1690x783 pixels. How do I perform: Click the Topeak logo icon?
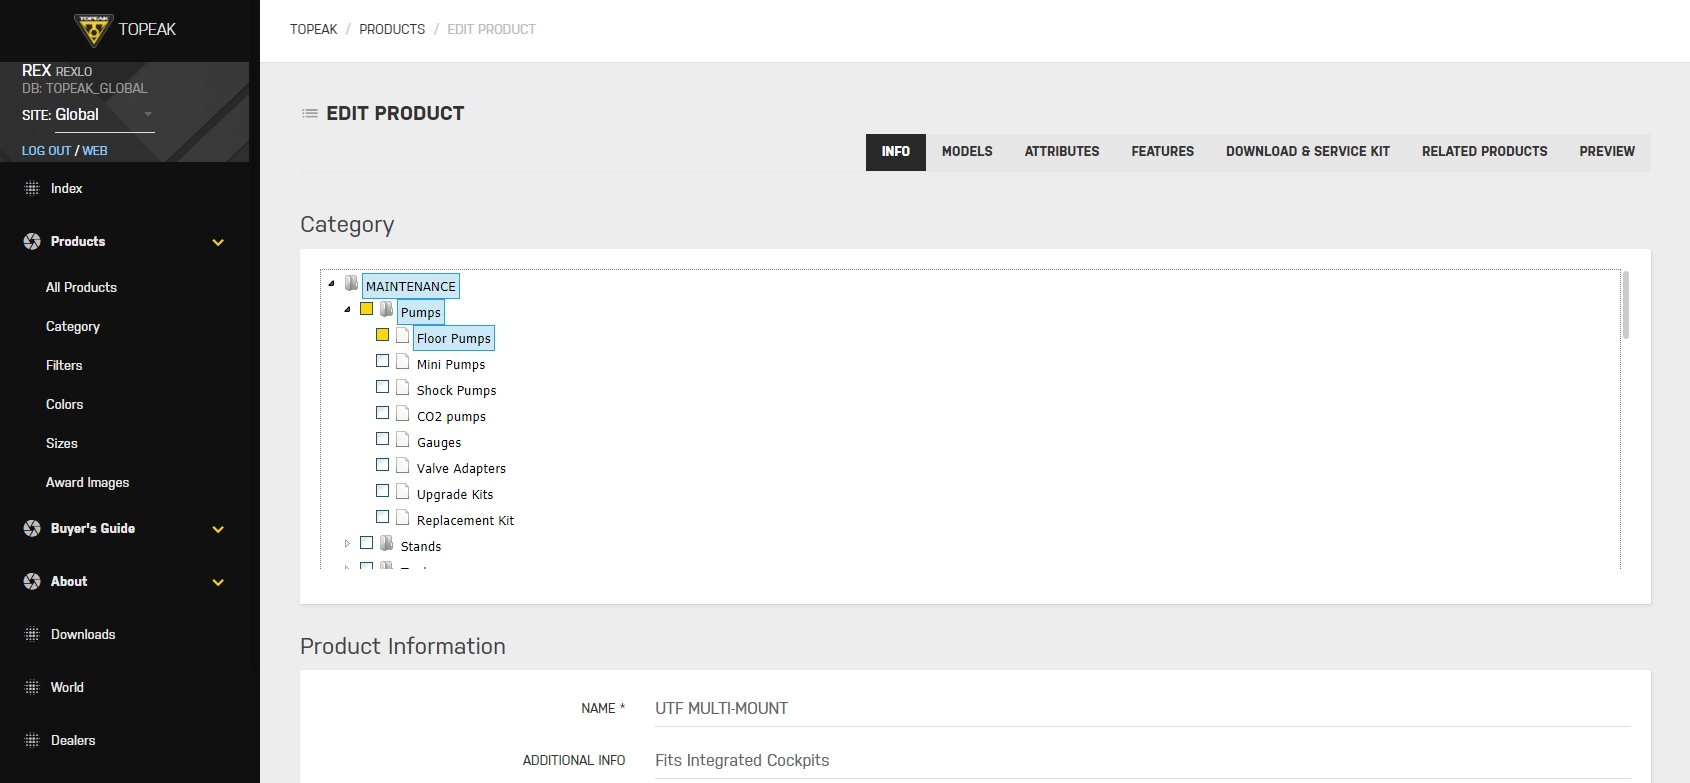tap(94, 30)
